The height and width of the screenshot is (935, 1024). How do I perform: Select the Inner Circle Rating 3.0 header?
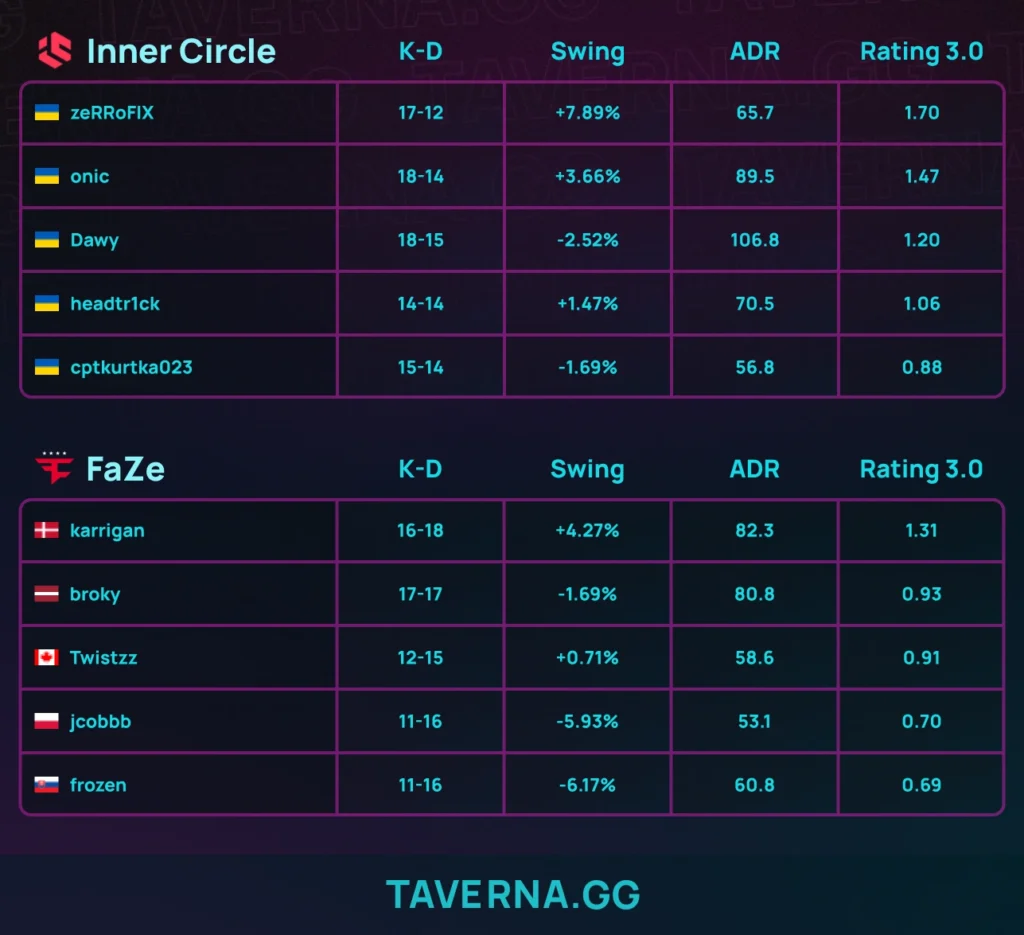(x=921, y=51)
